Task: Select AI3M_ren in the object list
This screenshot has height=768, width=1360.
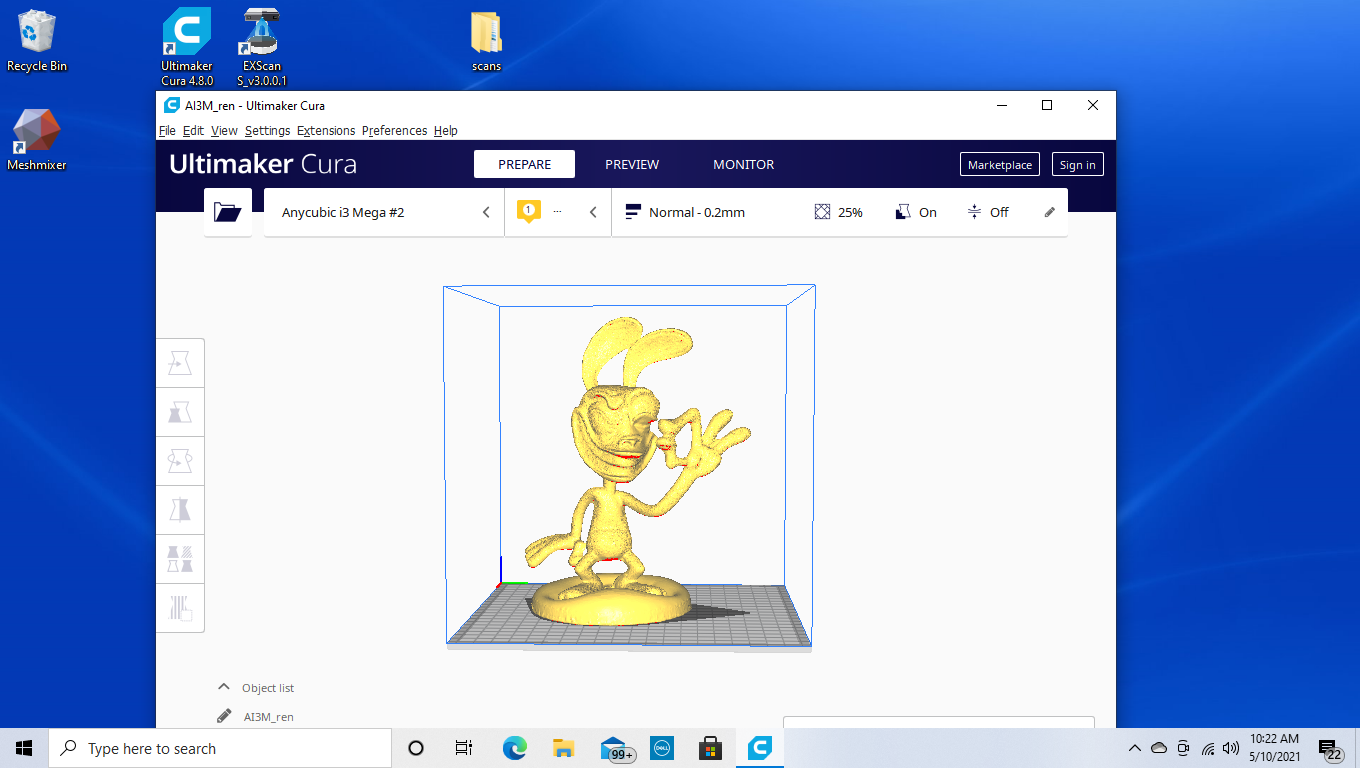Action: pos(269,717)
